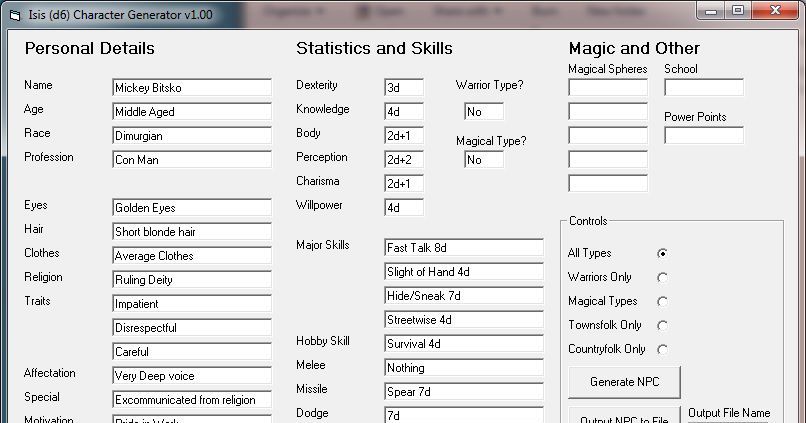Click the Major Skills label

click(x=323, y=245)
